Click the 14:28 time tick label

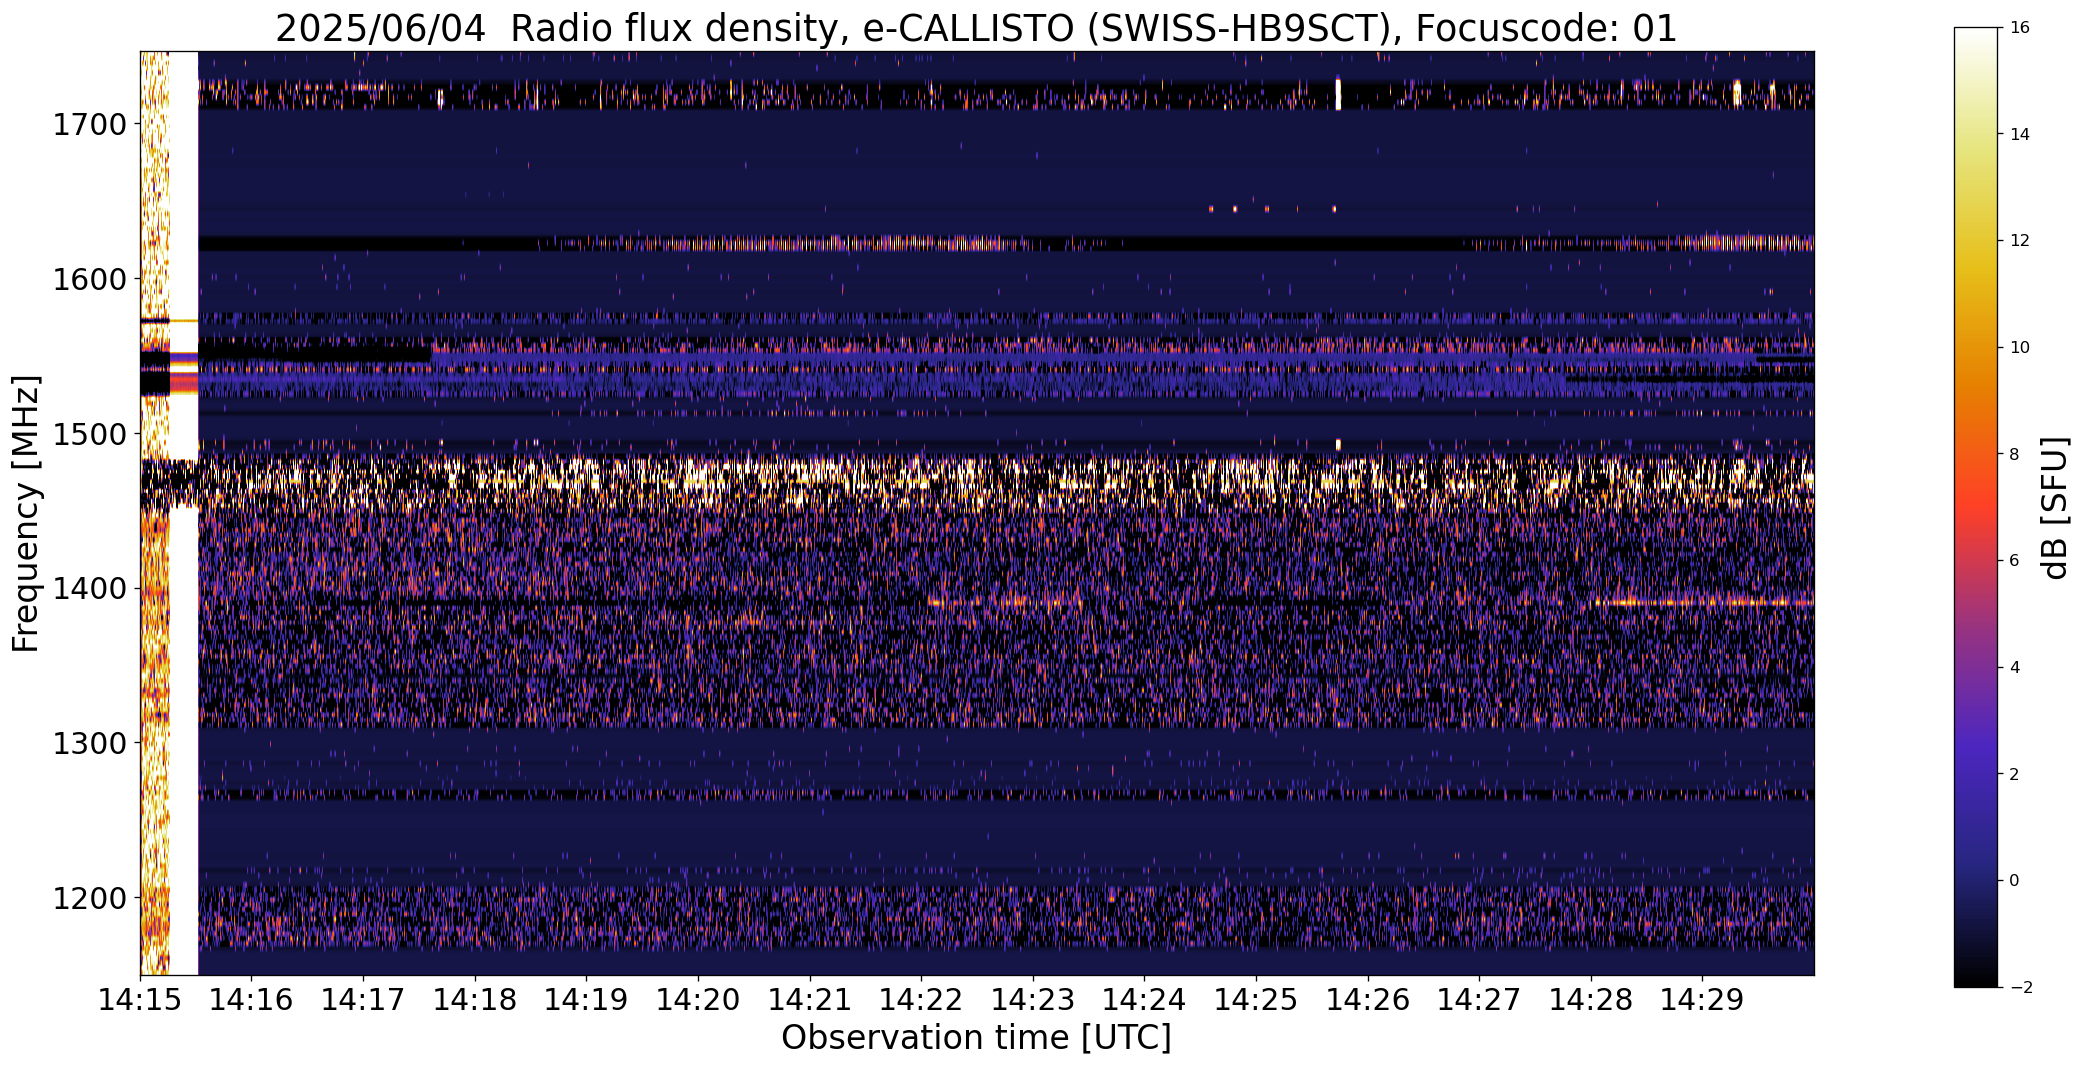pyautogui.click(x=1591, y=1000)
